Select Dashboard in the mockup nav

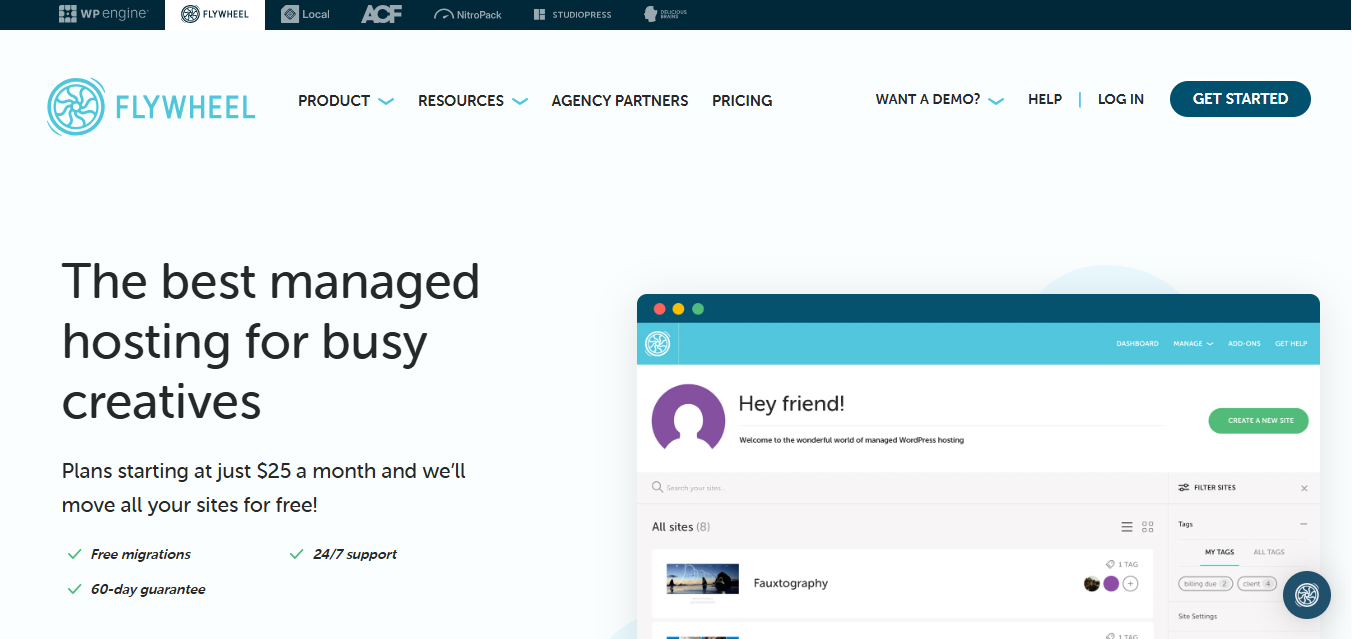[1137, 344]
